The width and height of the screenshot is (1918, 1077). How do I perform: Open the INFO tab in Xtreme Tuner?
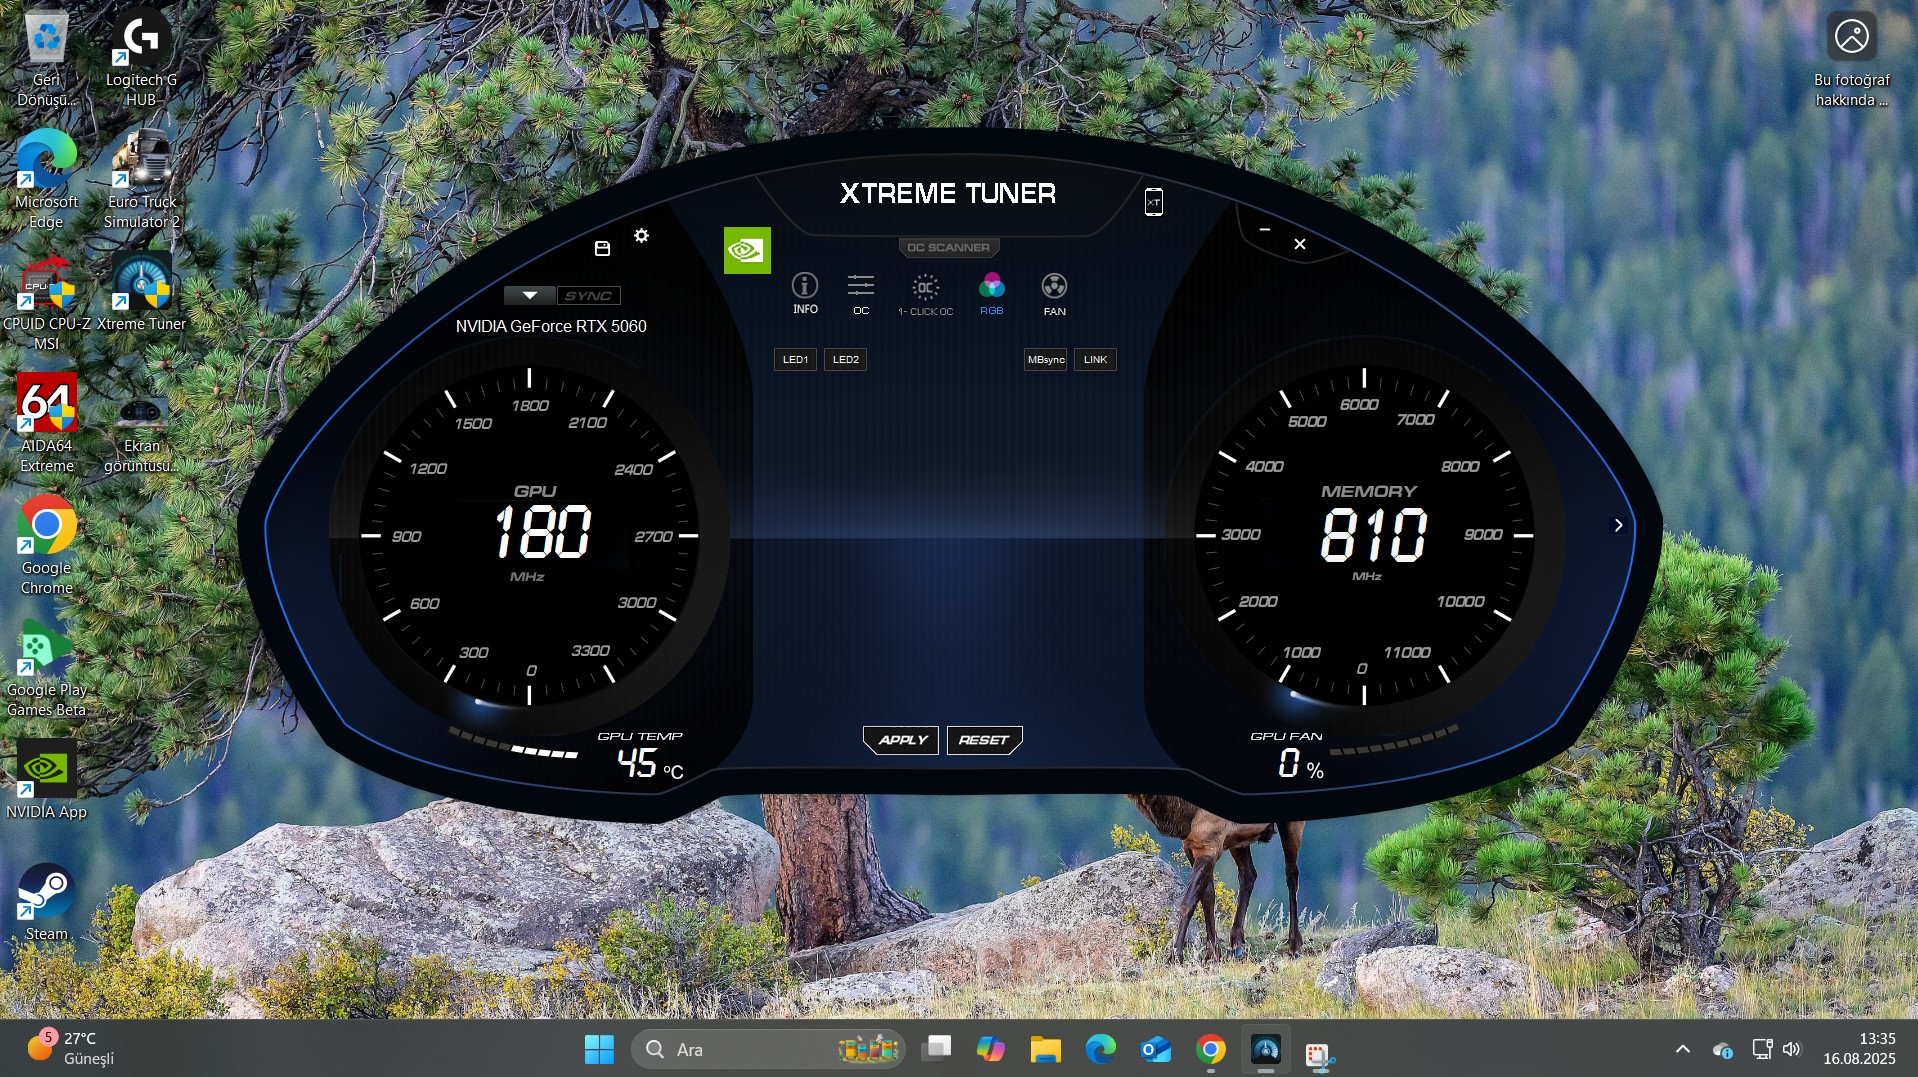(x=805, y=293)
